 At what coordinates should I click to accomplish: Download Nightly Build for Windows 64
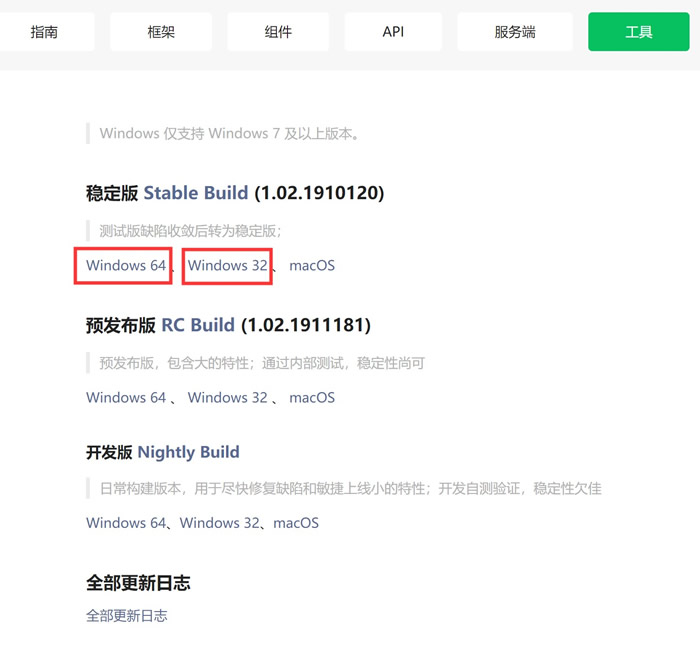point(125,523)
